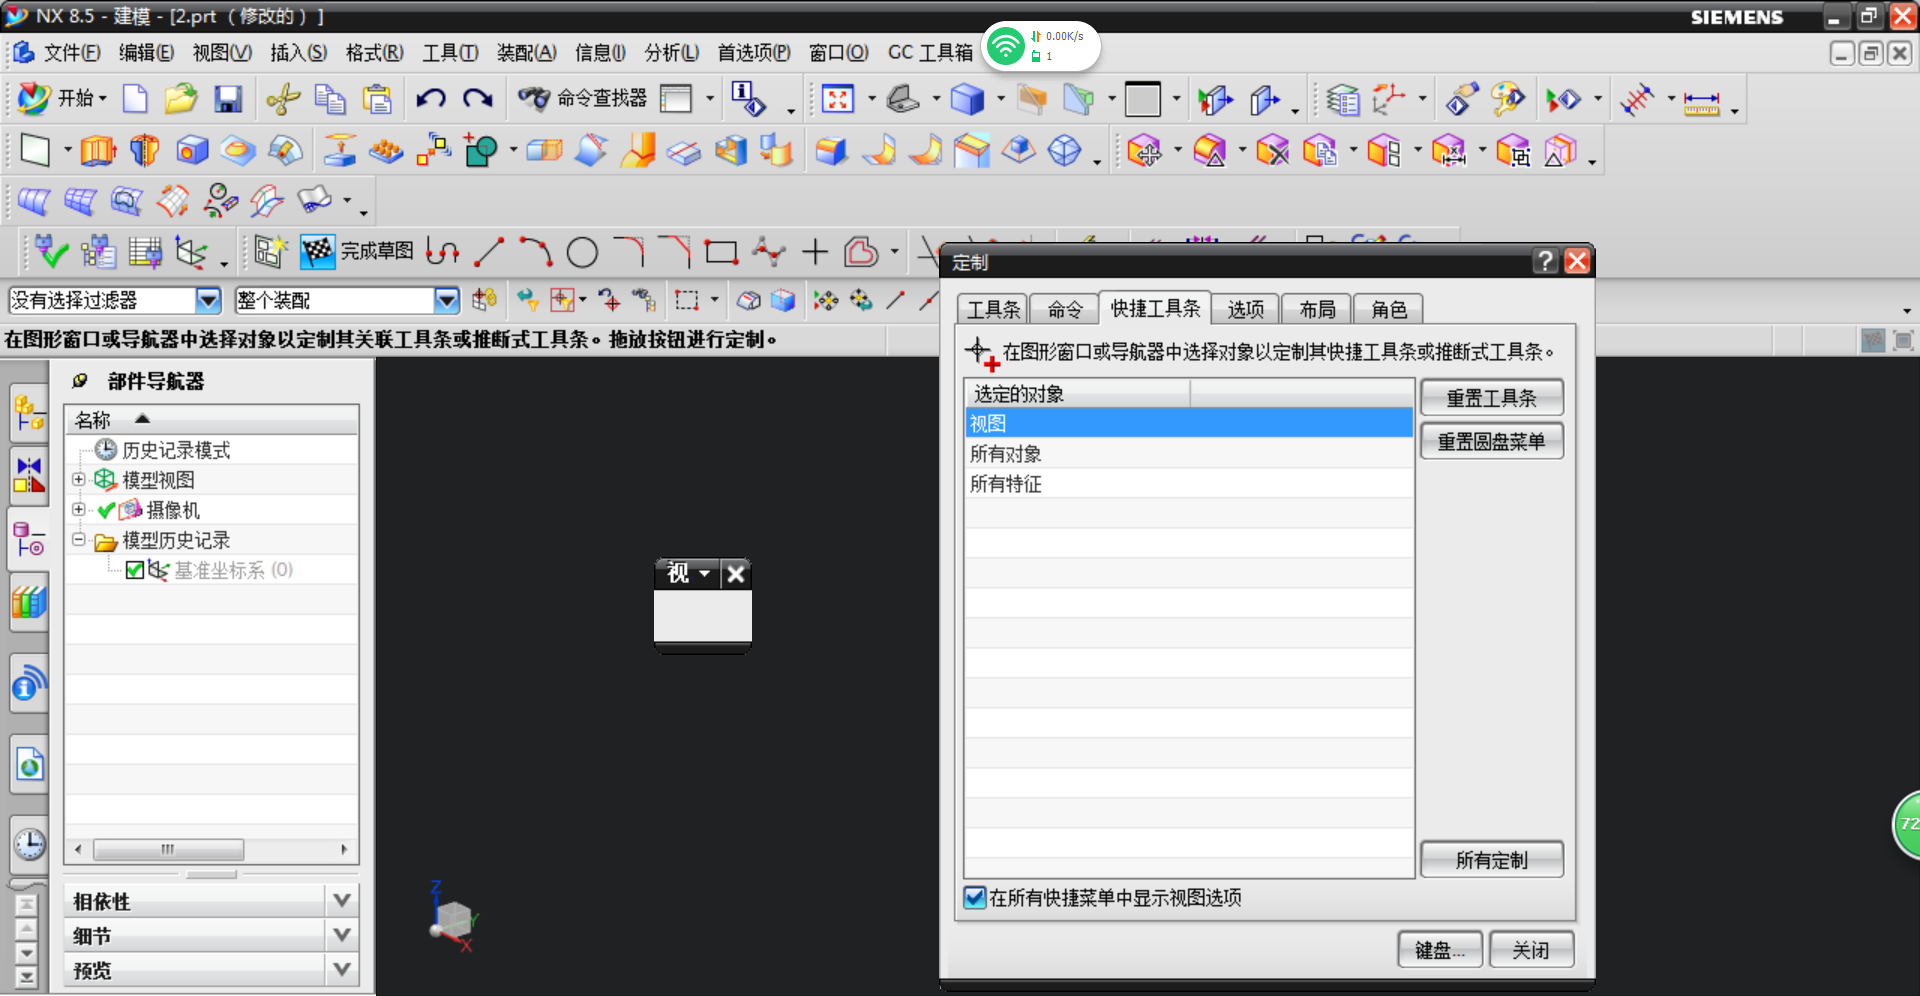Click the 重置工具条 button

1491,398
